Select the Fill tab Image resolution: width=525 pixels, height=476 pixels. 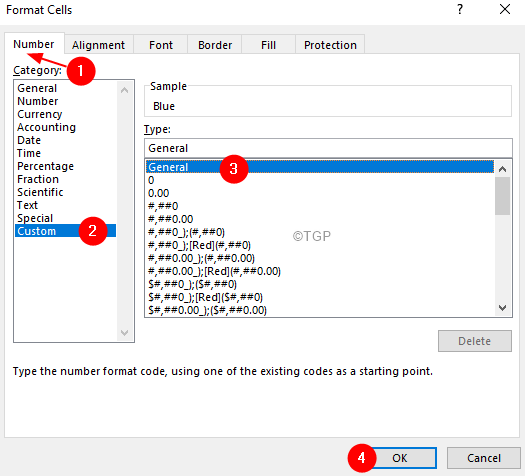tap(268, 45)
